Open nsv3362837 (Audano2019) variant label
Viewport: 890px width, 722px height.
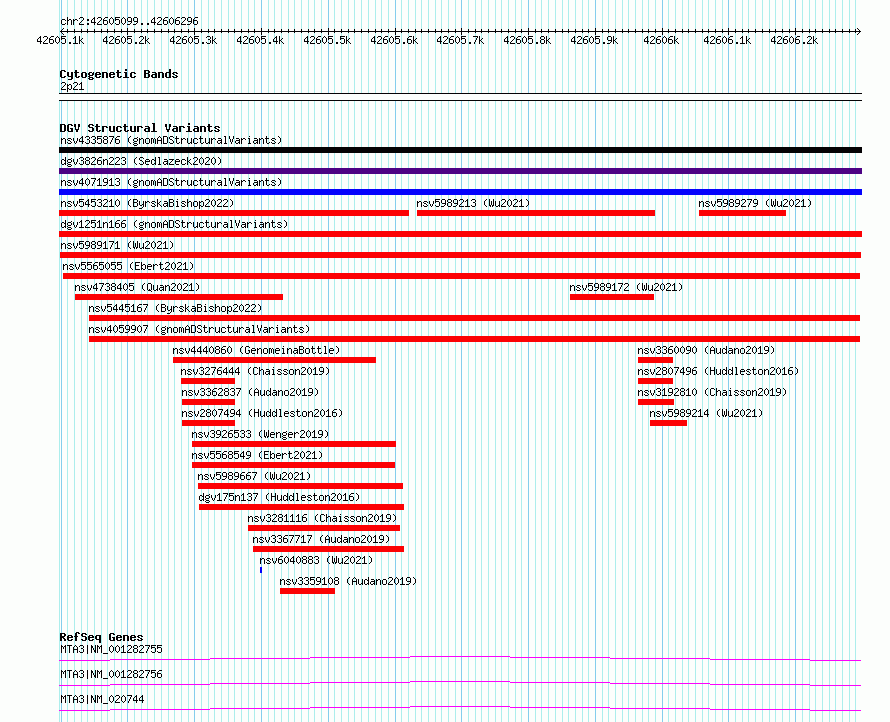coord(250,392)
